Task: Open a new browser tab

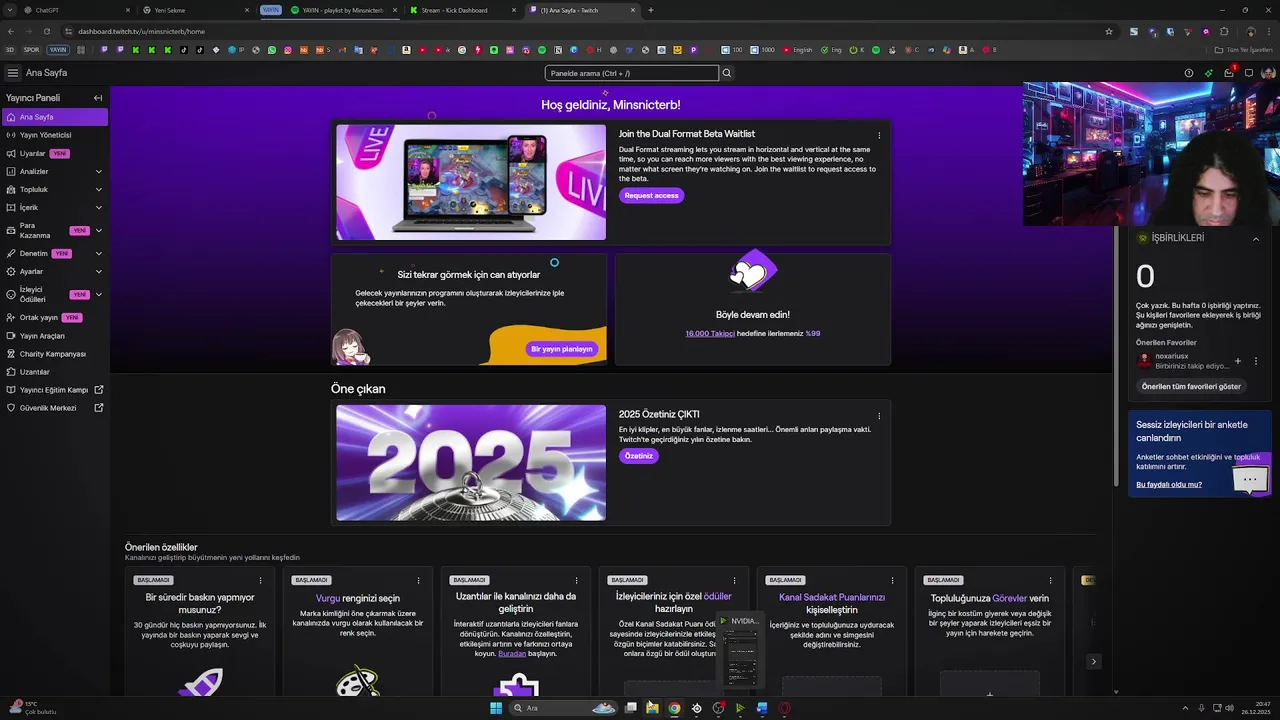Action: point(651,10)
